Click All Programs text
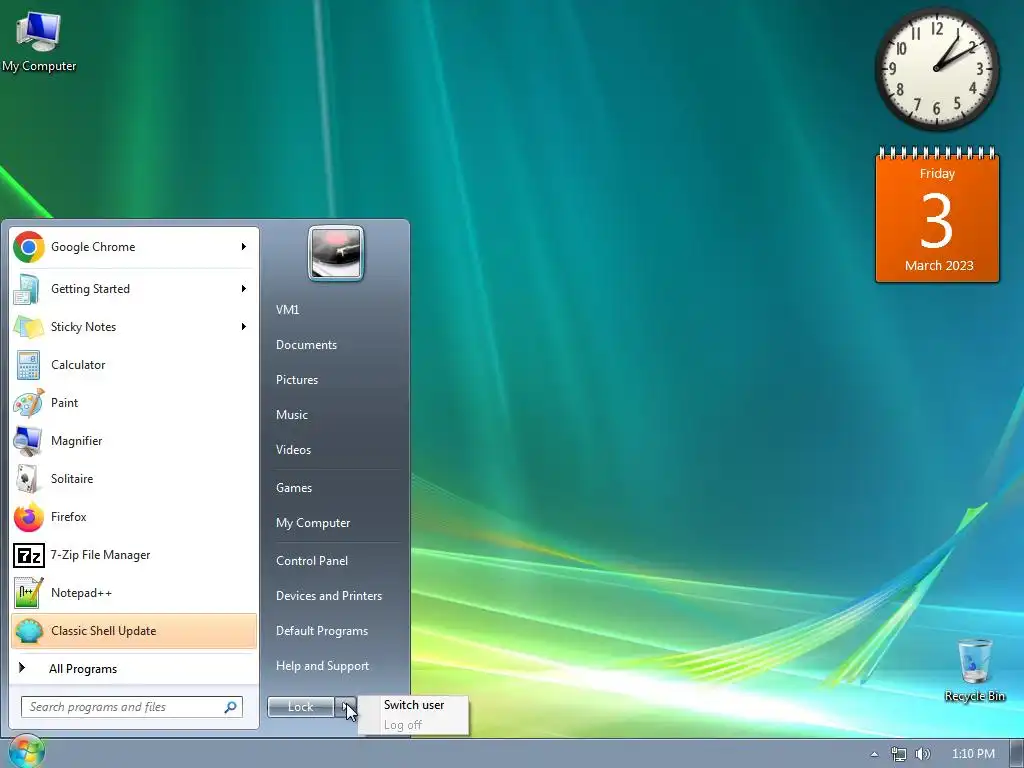 [83, 669]
